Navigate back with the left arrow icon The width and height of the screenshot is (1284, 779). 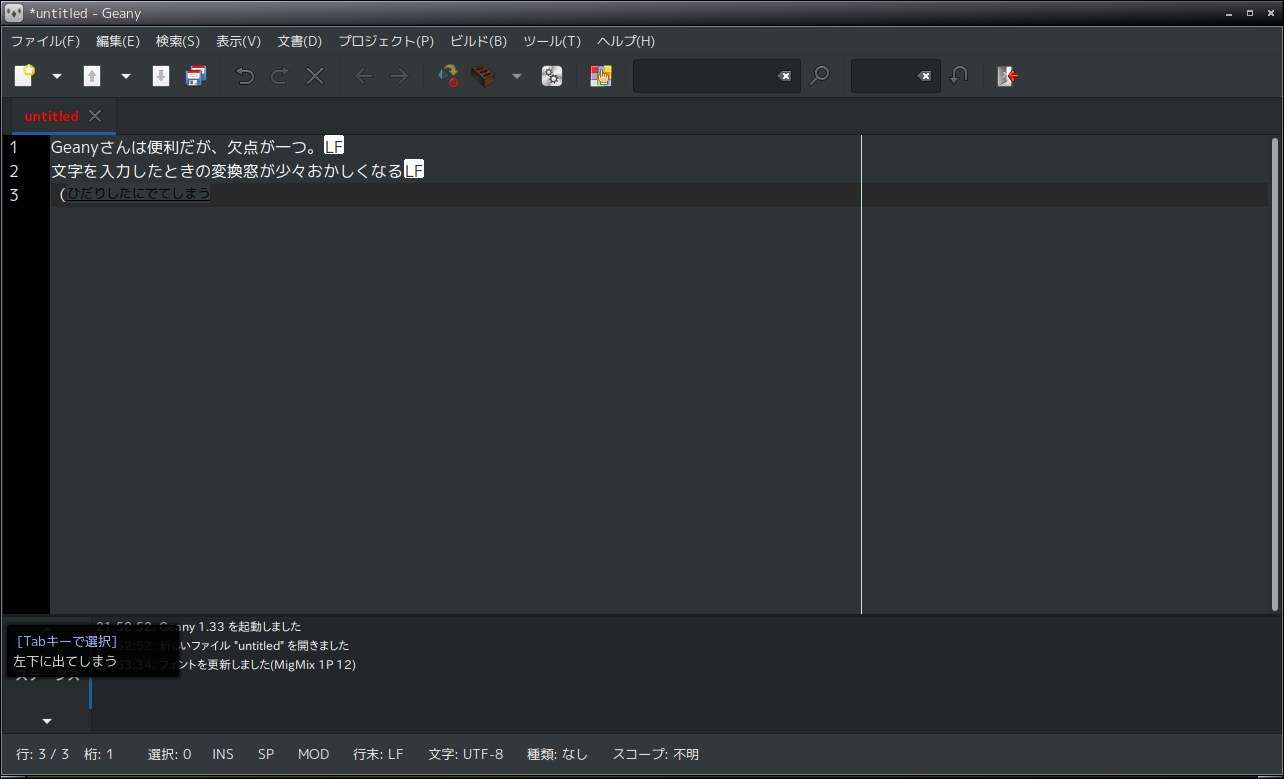364,76
